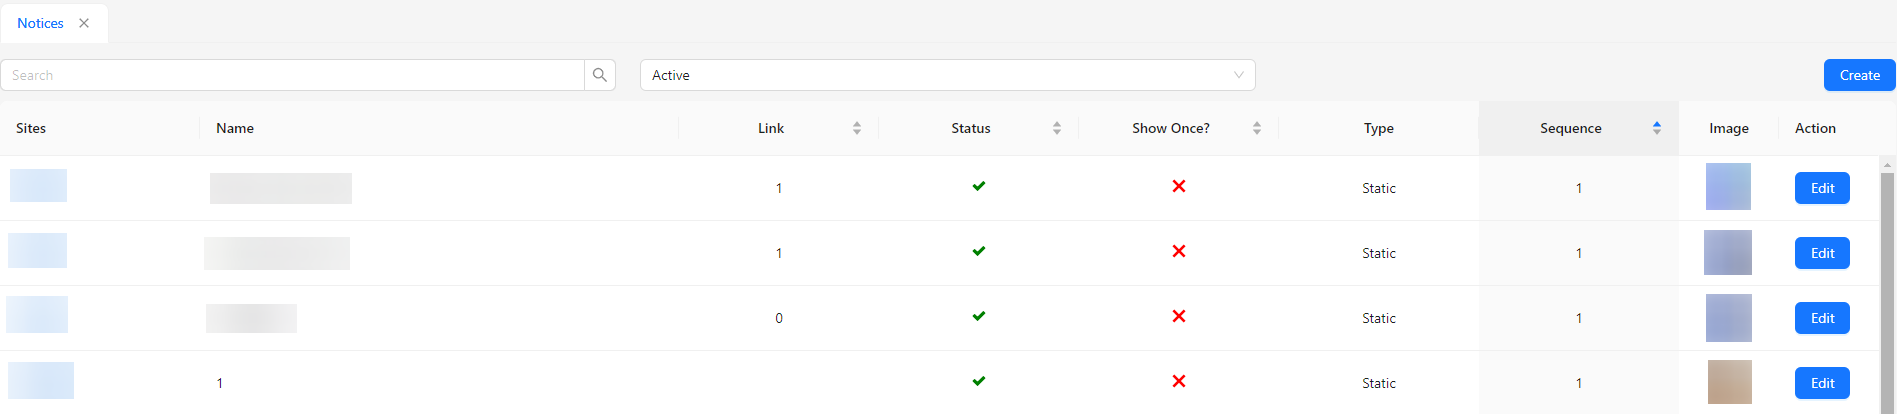Click the red Show Once cross in the last row
Screen dimensions: 1897x414
[x=1179, y=381]
